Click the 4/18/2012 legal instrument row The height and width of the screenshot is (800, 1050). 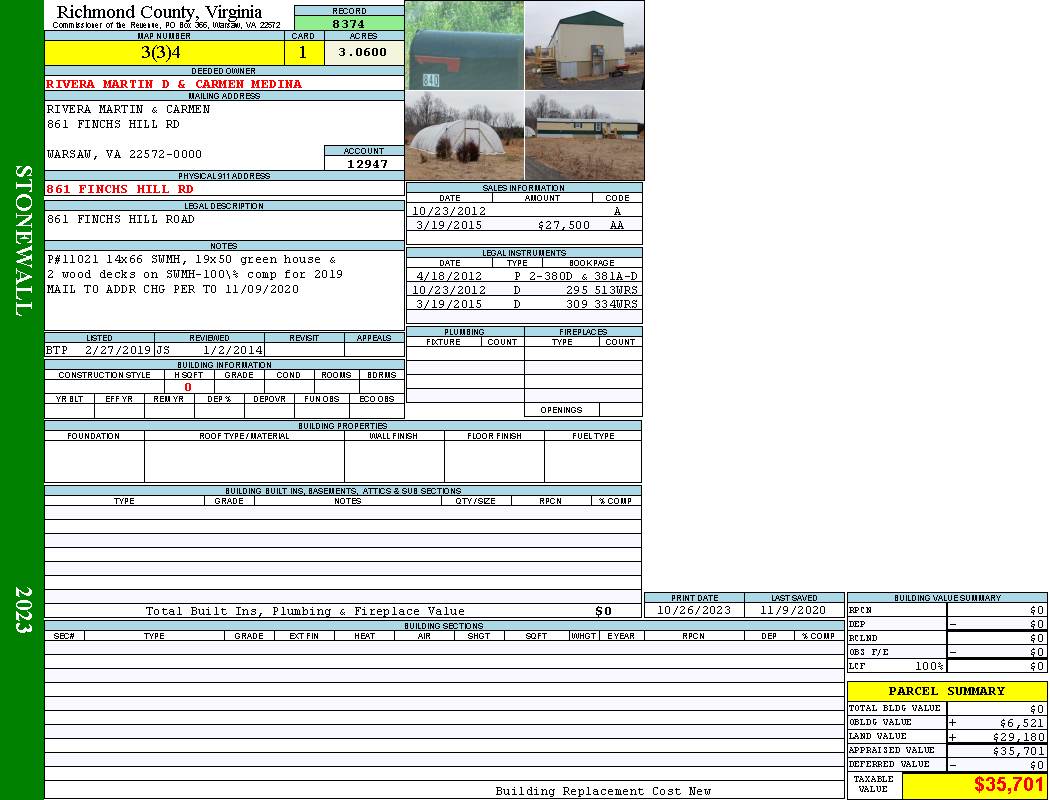523,276
